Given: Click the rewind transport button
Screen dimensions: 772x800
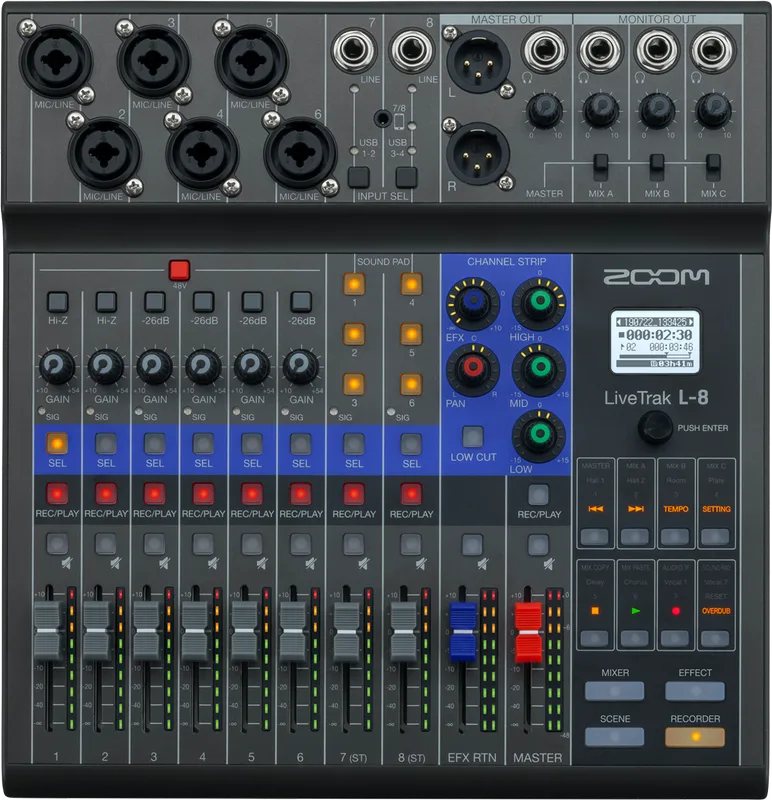Looking at the screenshot, I should (x=595, y=536).
